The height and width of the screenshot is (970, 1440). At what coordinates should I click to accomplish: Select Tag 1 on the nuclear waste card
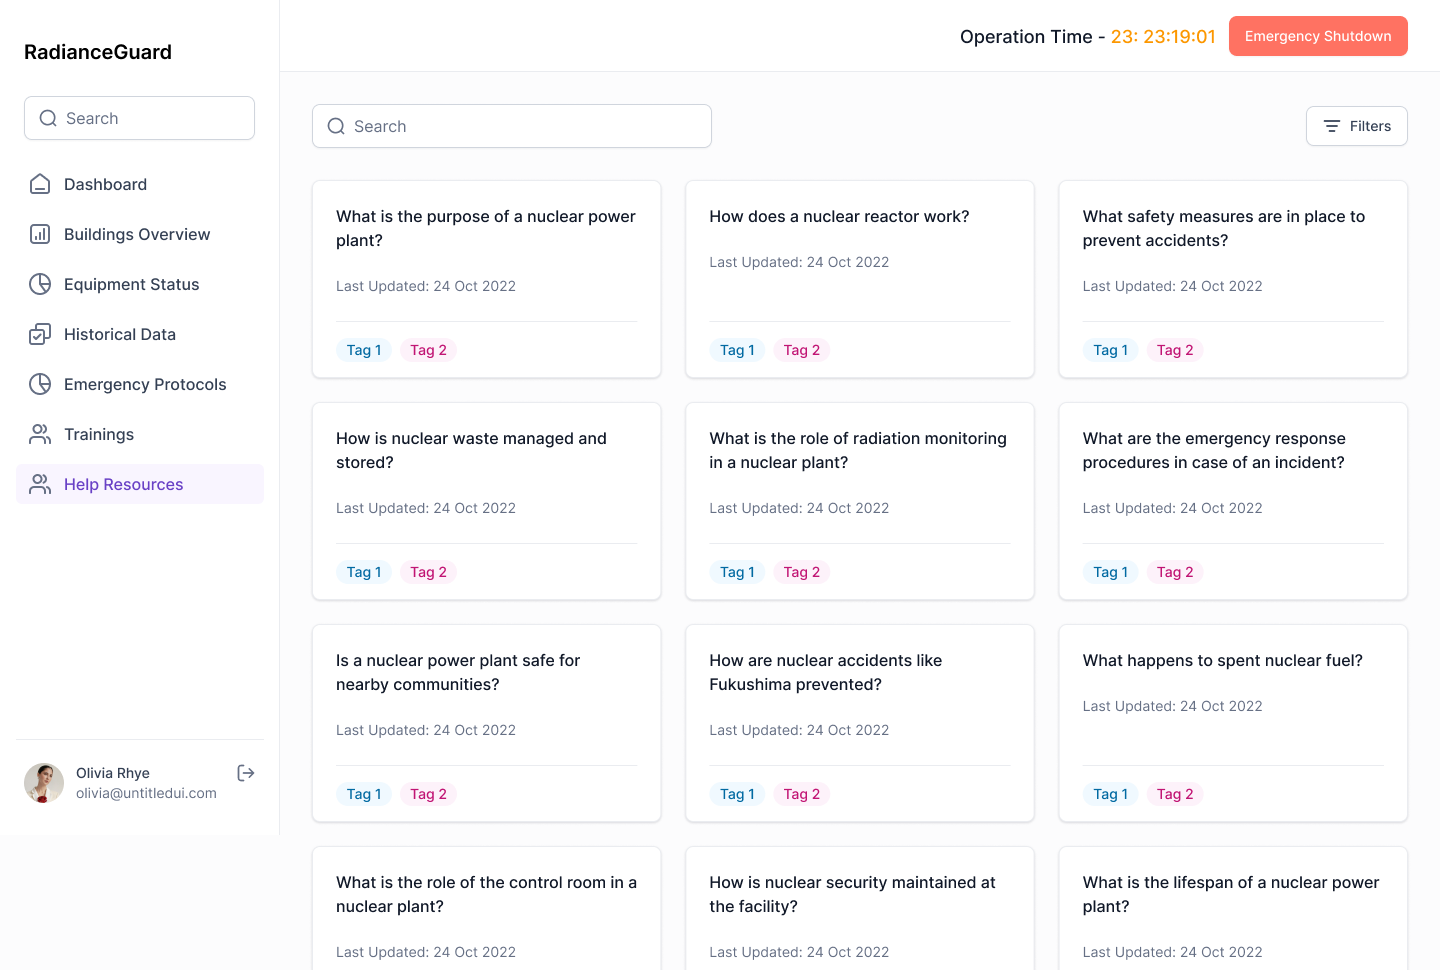[x=364, y=572]
